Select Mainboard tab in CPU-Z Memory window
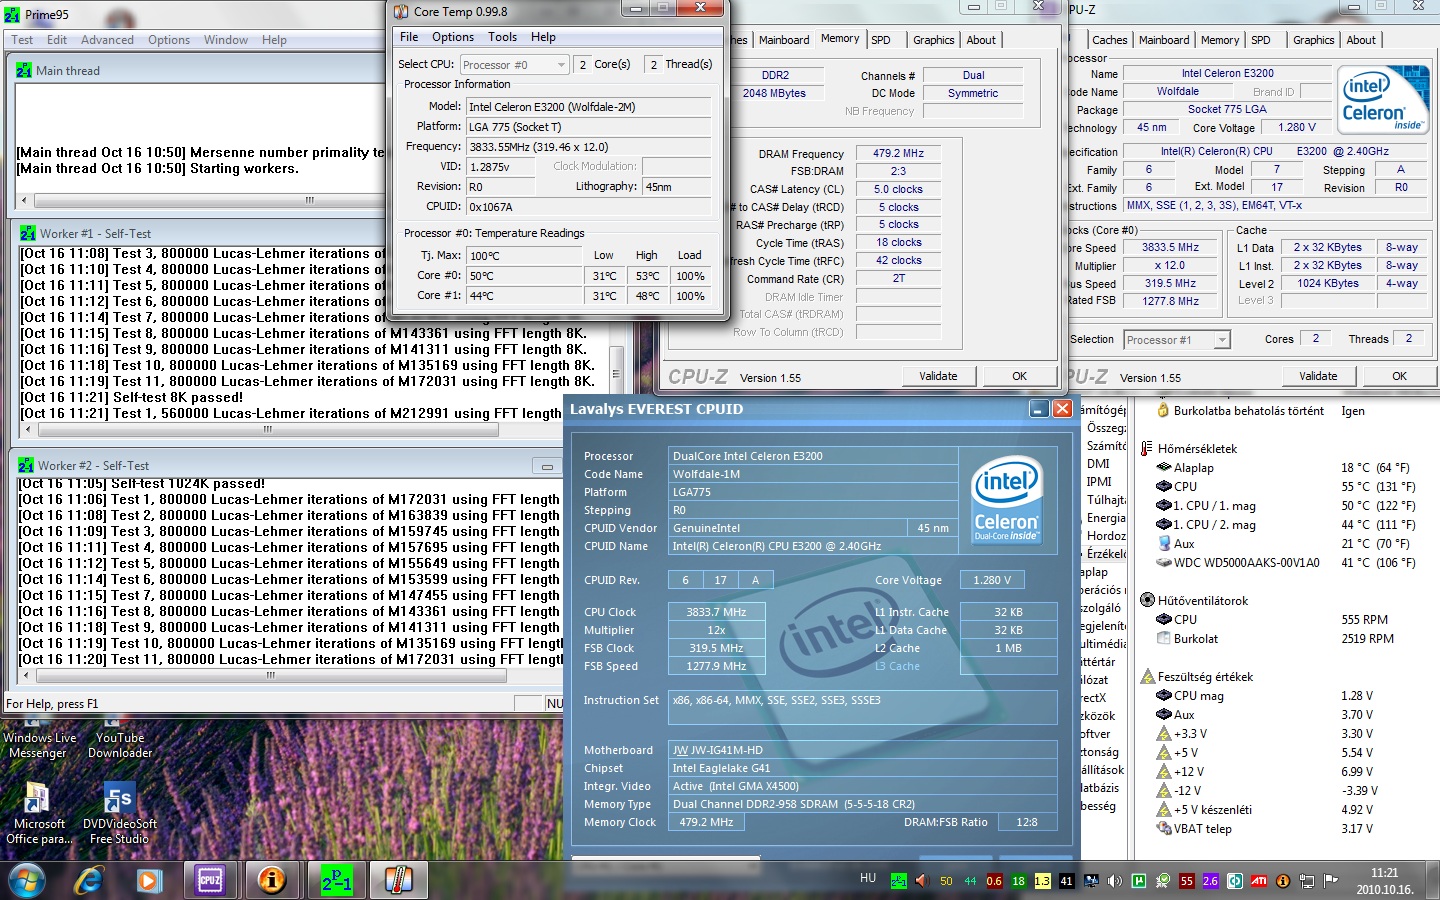 tap(784, 40)
